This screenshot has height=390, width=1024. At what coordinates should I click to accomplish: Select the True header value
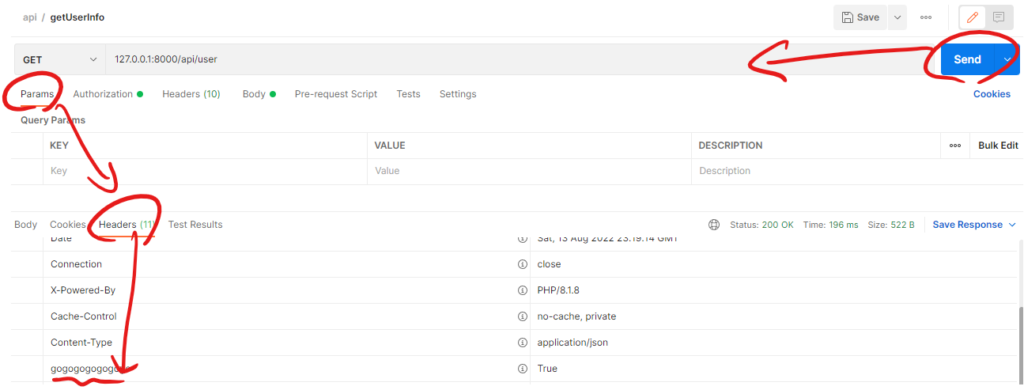(547, 369)
